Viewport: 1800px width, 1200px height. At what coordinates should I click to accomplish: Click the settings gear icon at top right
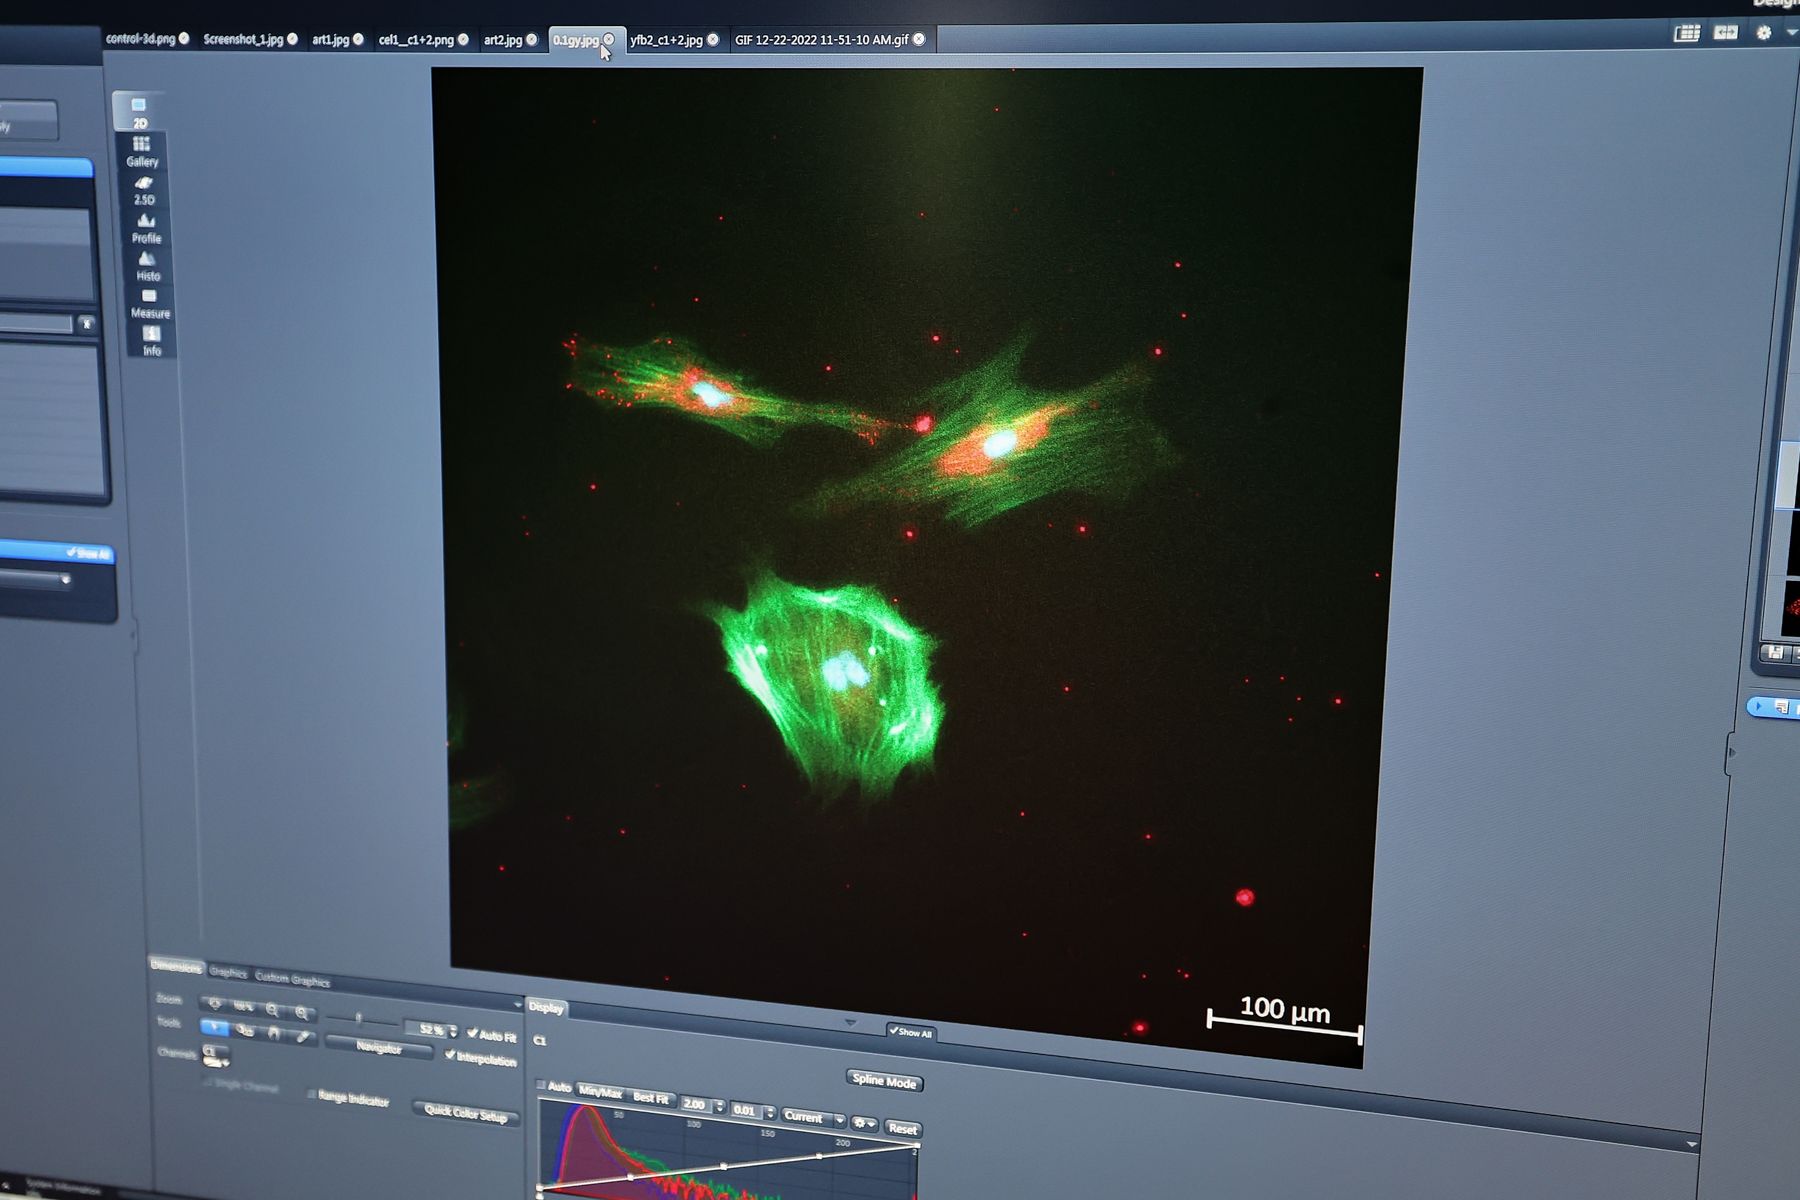[1763, 33]
